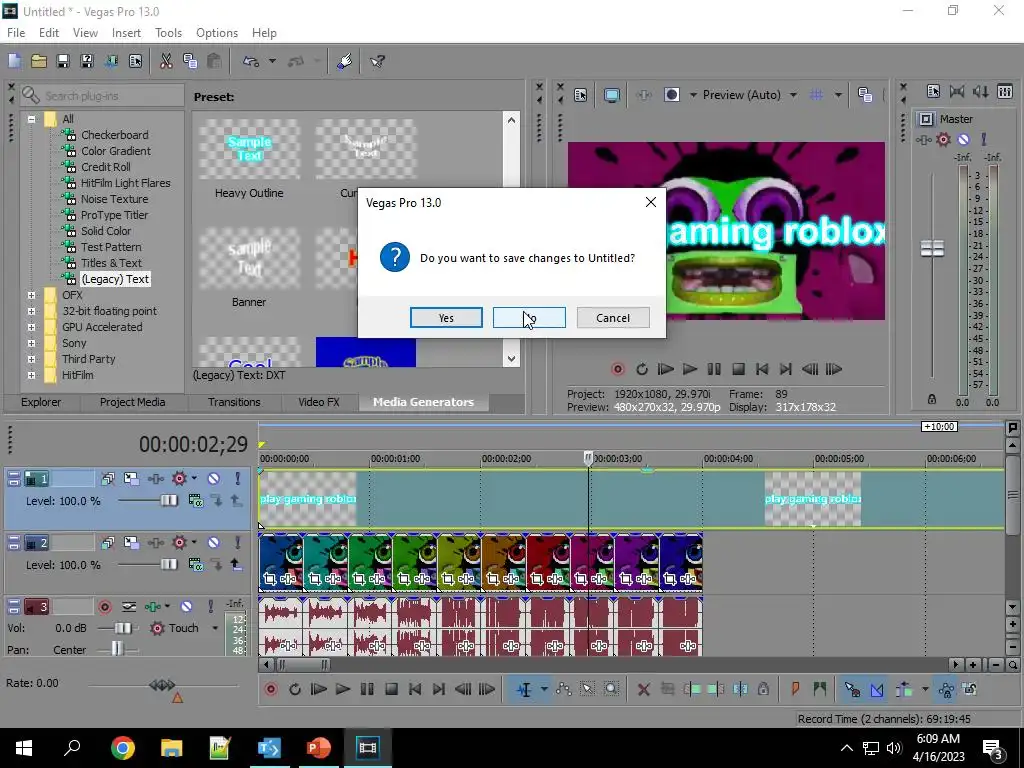Viewport: 1024px width, 768px height.
Task: Click the Search plug-ins field
Action: 103,96
